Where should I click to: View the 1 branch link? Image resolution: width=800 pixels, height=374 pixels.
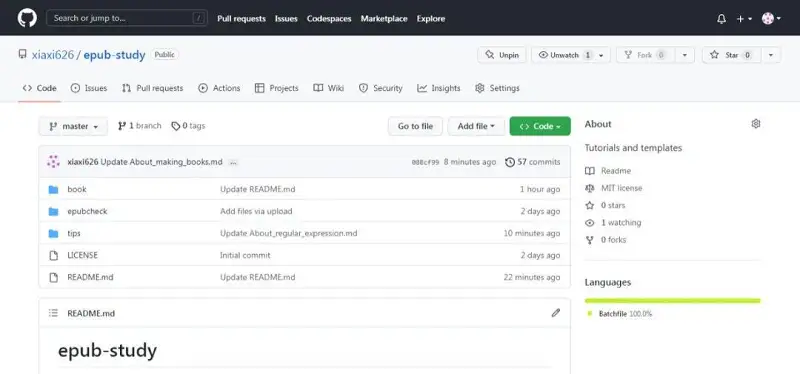click(x=139, y=126)
